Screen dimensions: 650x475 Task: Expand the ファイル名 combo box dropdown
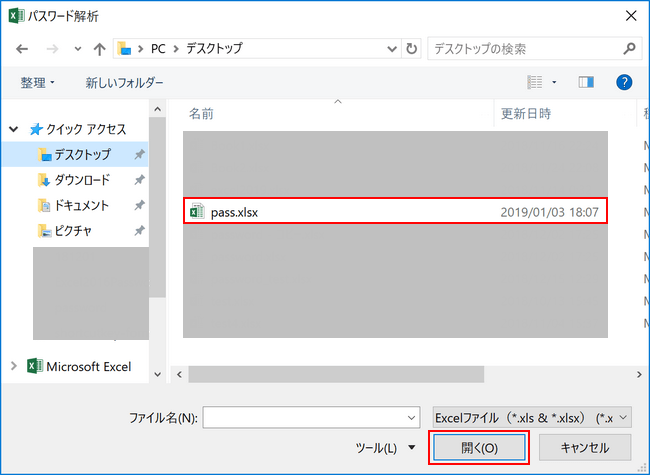coord(411,417)
